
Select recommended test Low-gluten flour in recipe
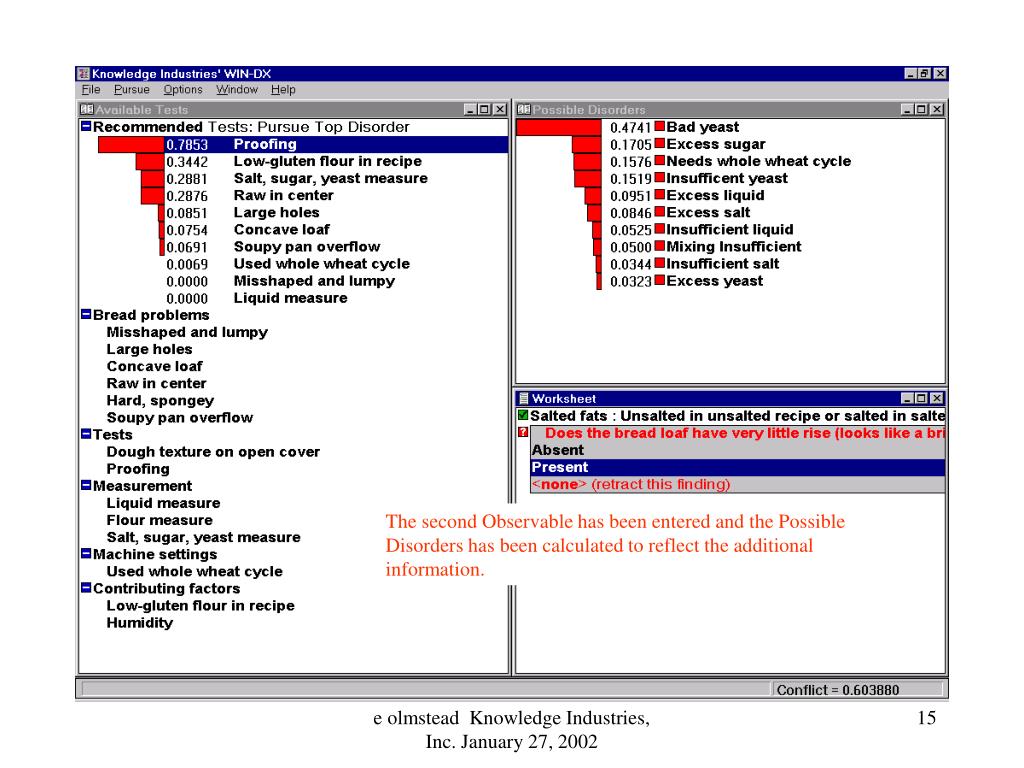tap(327, 161)
